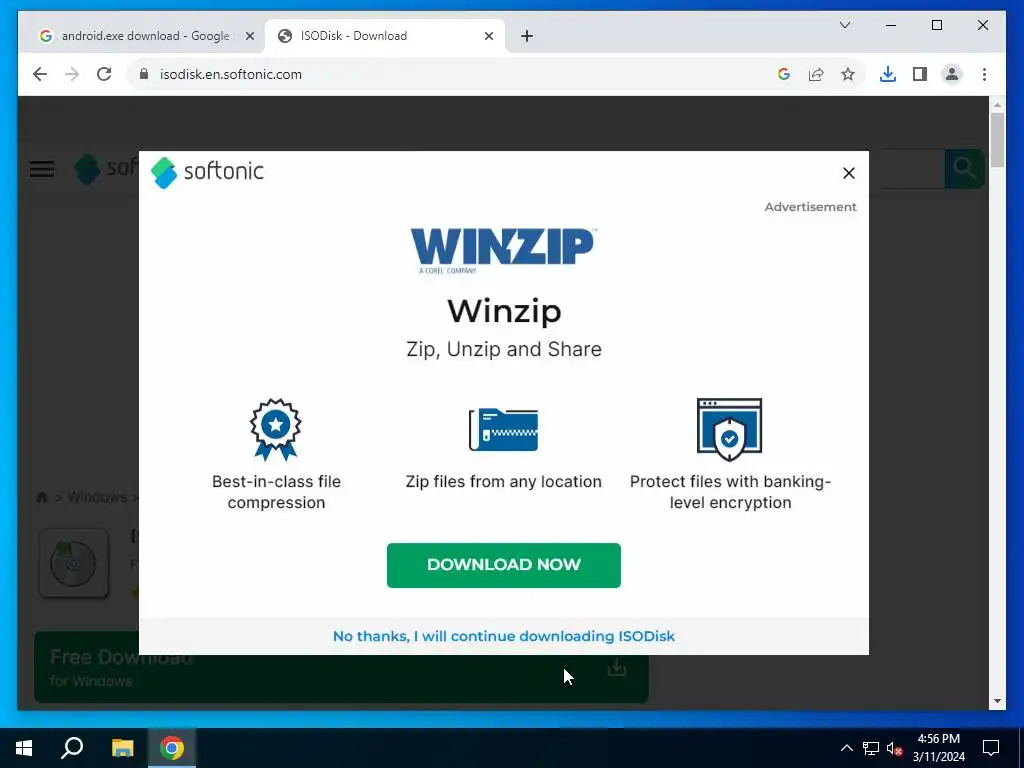Open File Explorer from taskbar
This screenshot has width=1024, height=768.
[x=122, y=748]
